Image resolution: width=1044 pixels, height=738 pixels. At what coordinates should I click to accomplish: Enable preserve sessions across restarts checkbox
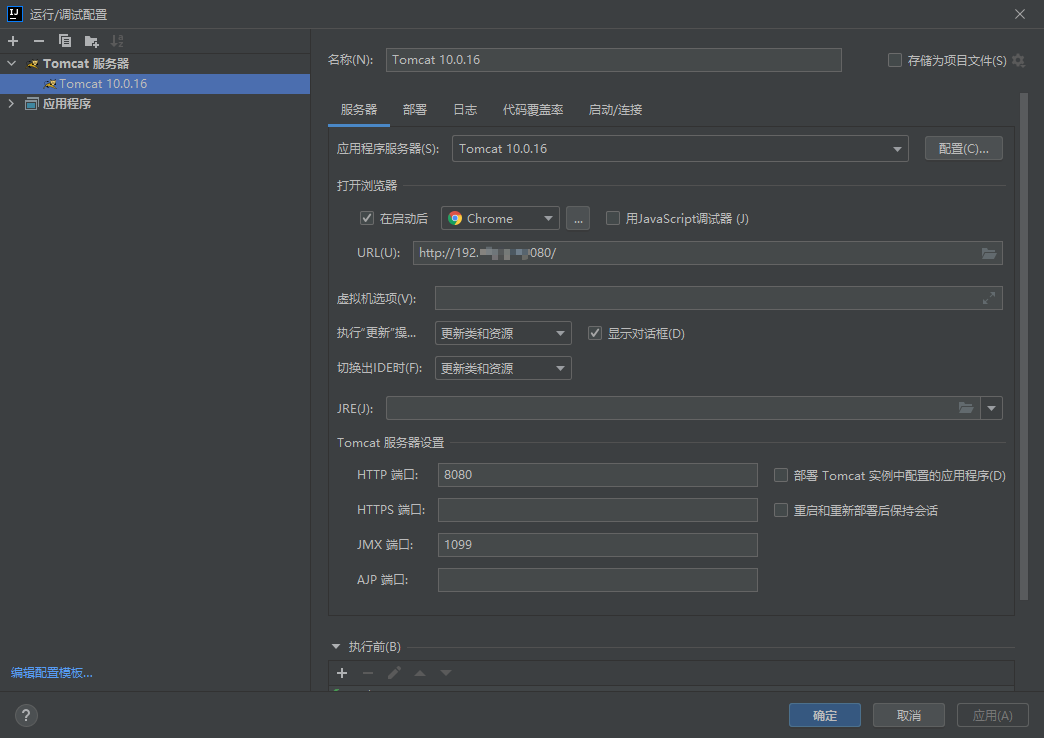coord(781,510)
